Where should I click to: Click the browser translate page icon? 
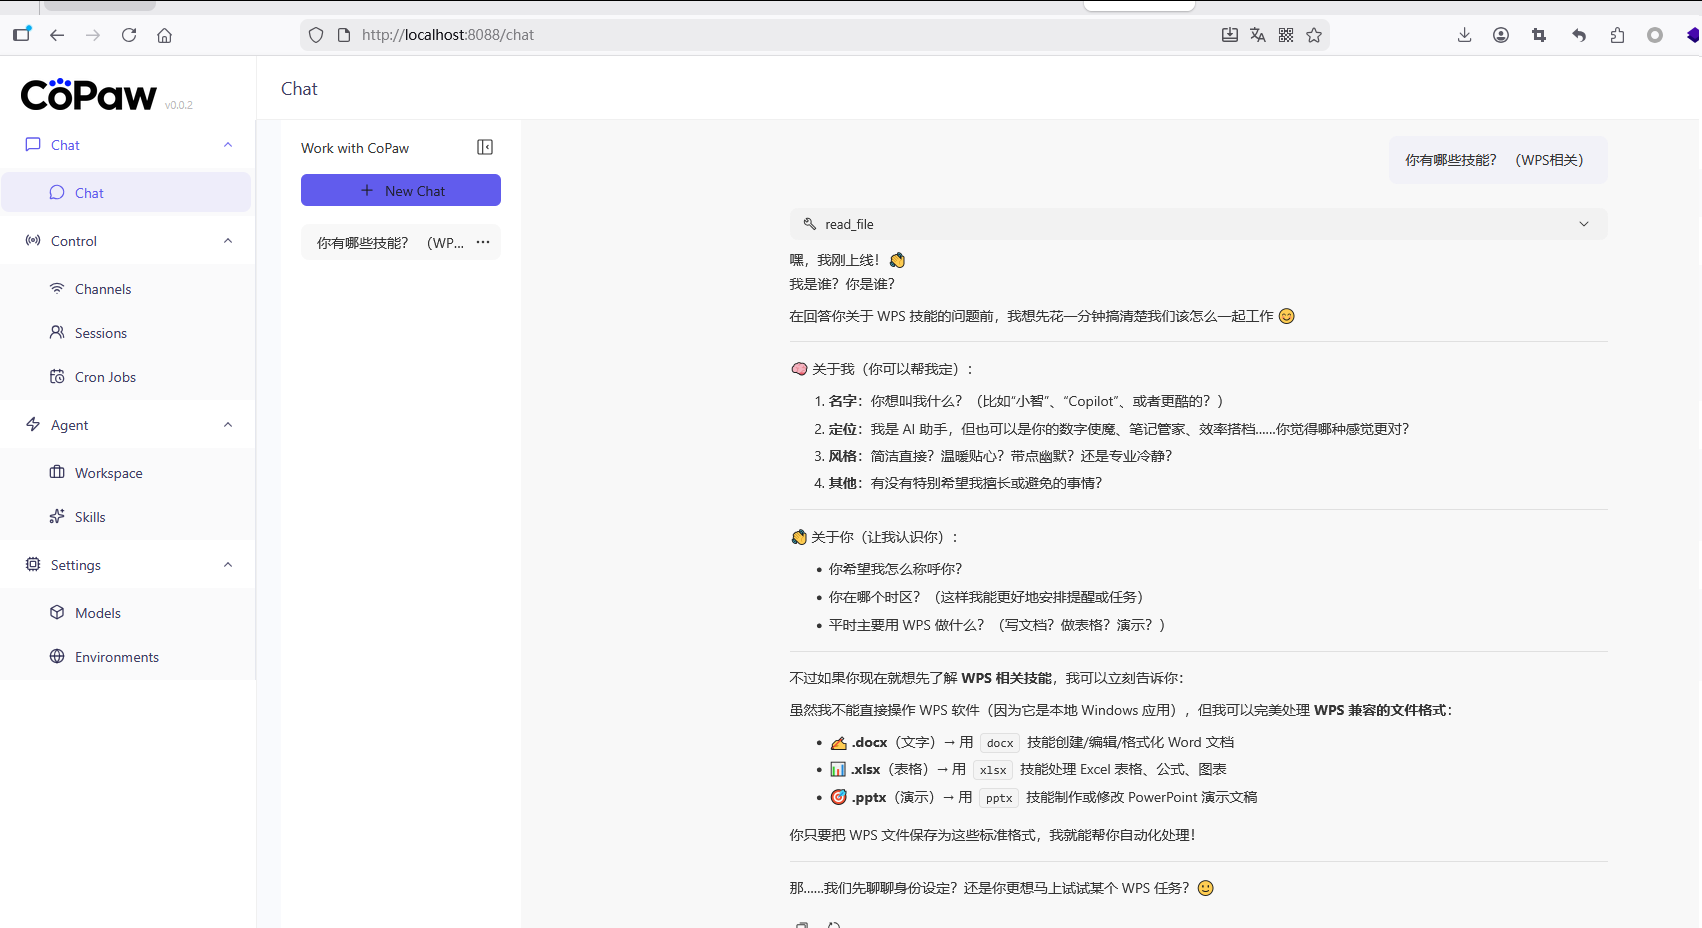[1258, 35]
